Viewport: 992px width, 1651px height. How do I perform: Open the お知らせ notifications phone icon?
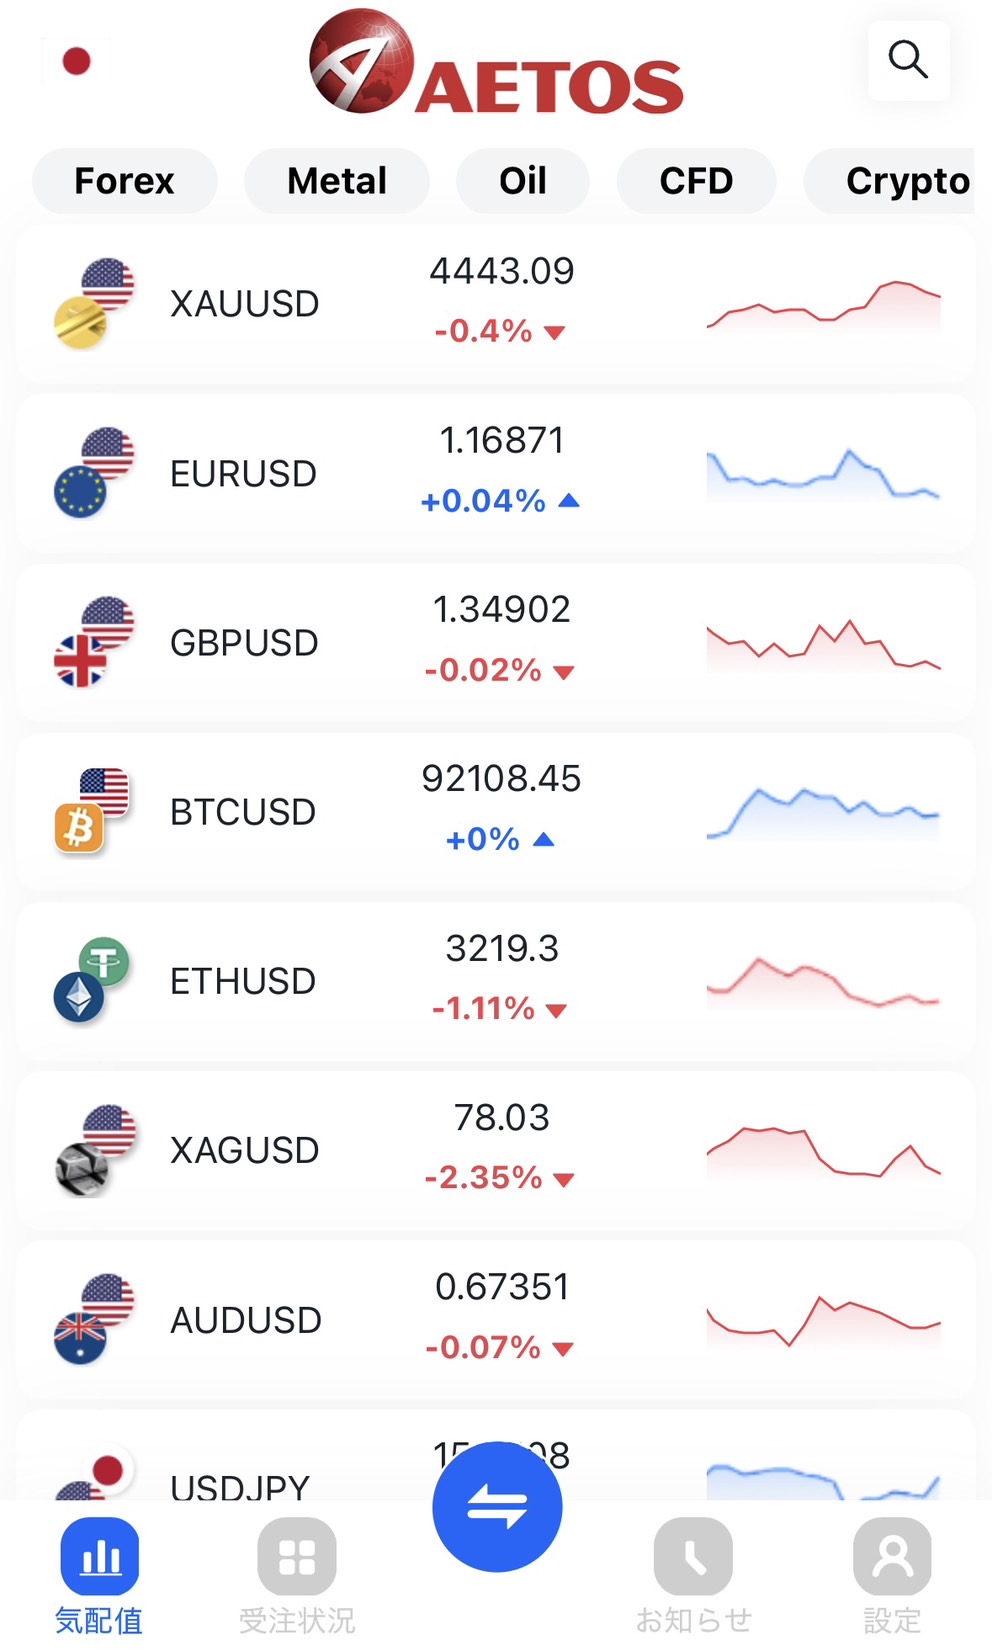click(x=693, y=1556)
